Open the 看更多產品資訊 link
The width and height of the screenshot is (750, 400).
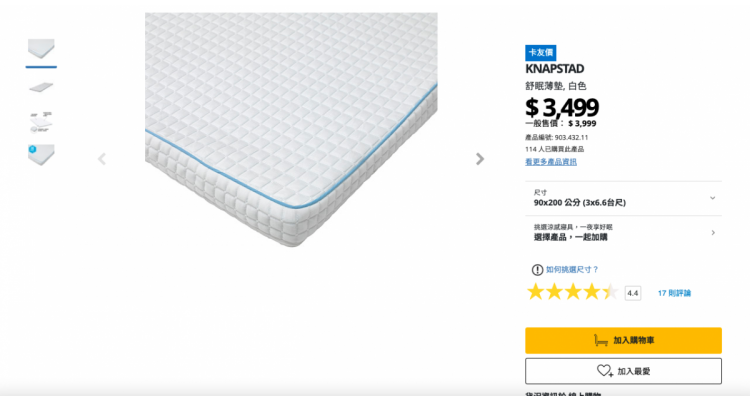pos(551,162)
